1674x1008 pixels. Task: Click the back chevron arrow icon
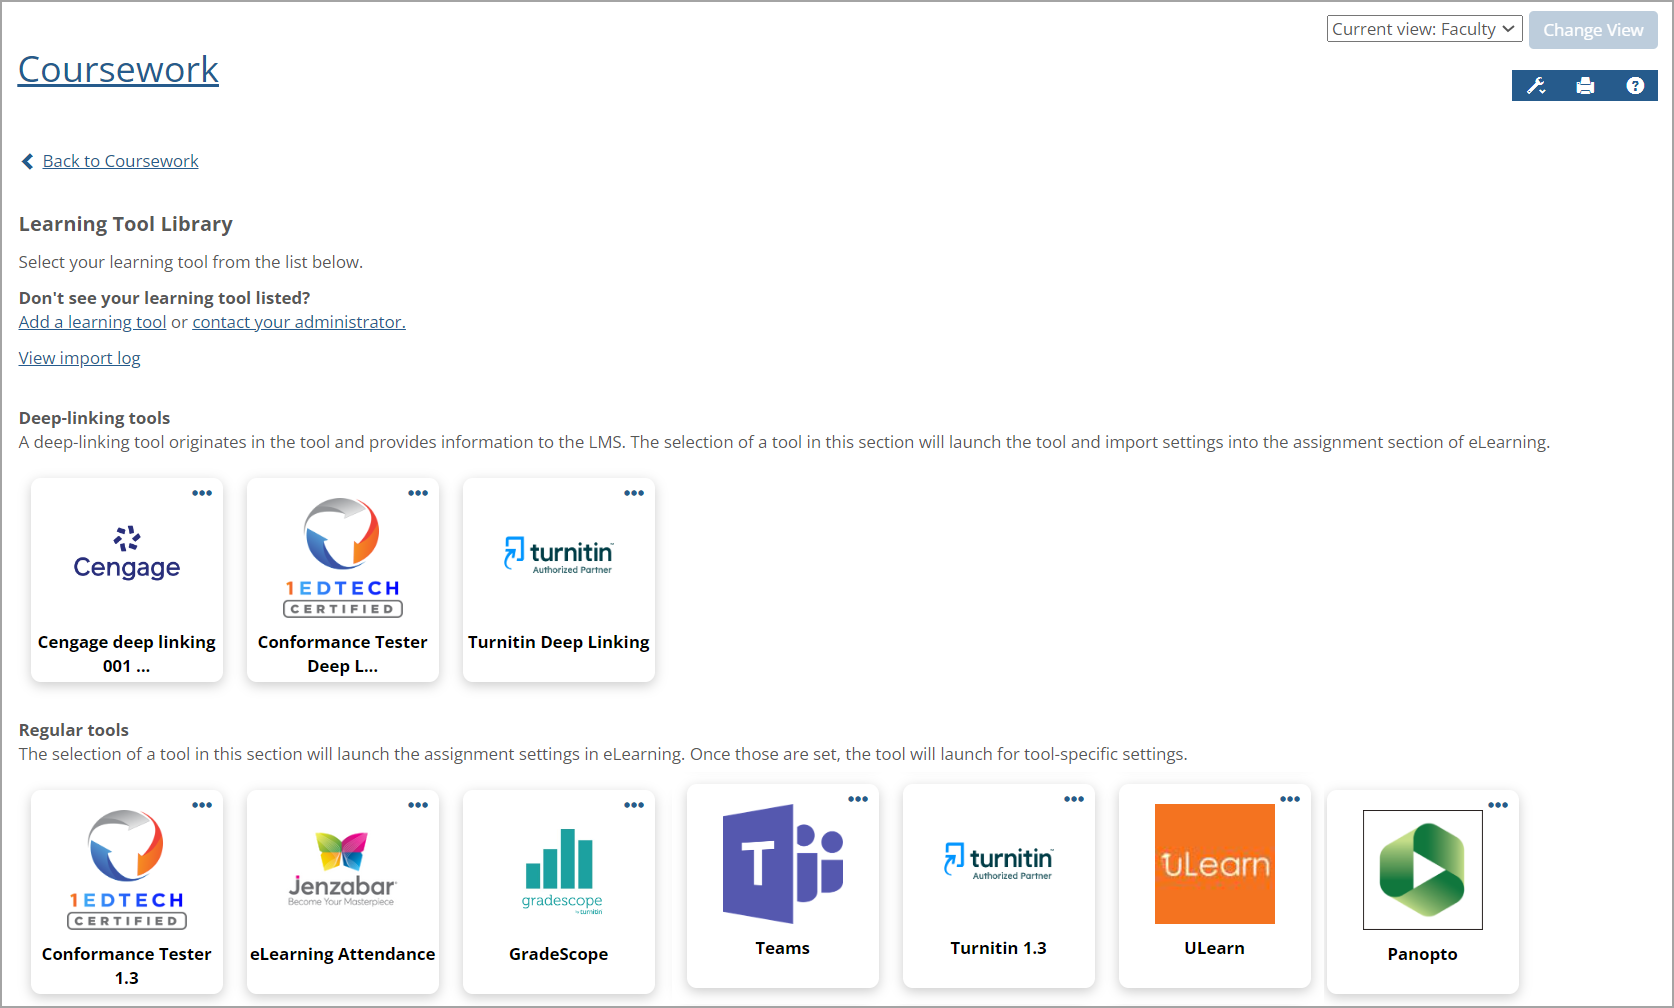tap(28, 161)
